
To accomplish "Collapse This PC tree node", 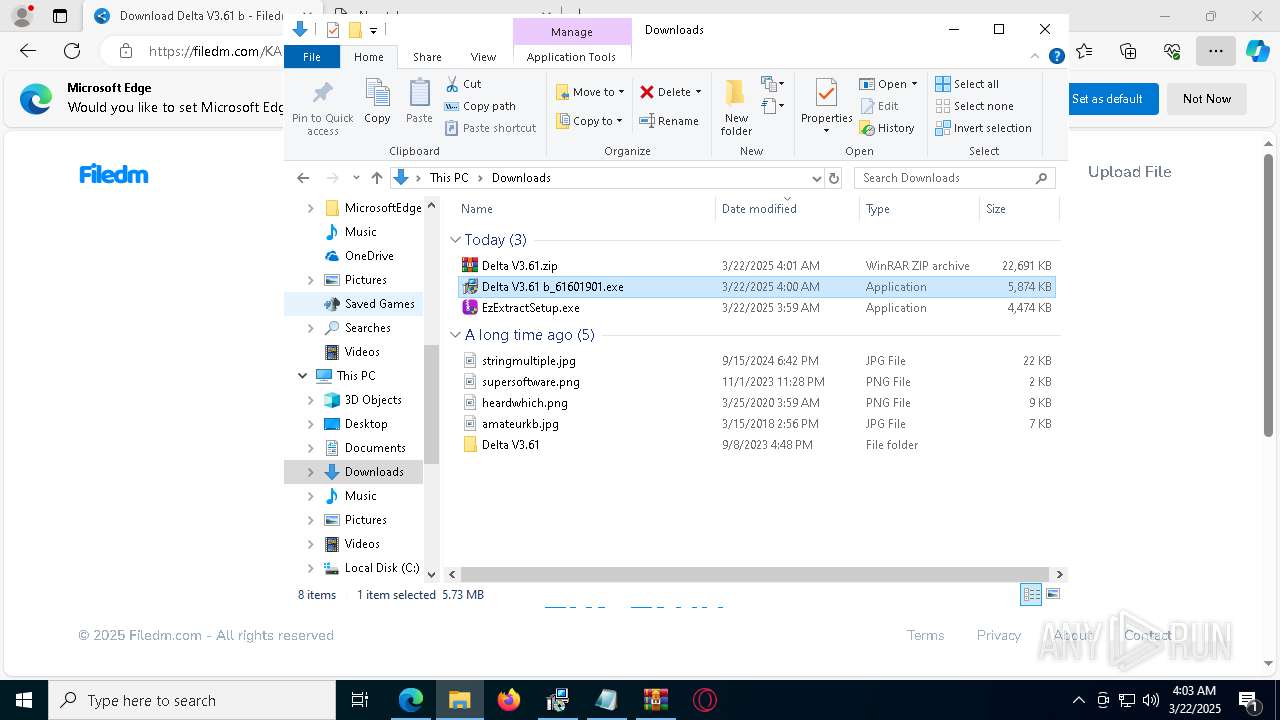I will coord(302,376).
